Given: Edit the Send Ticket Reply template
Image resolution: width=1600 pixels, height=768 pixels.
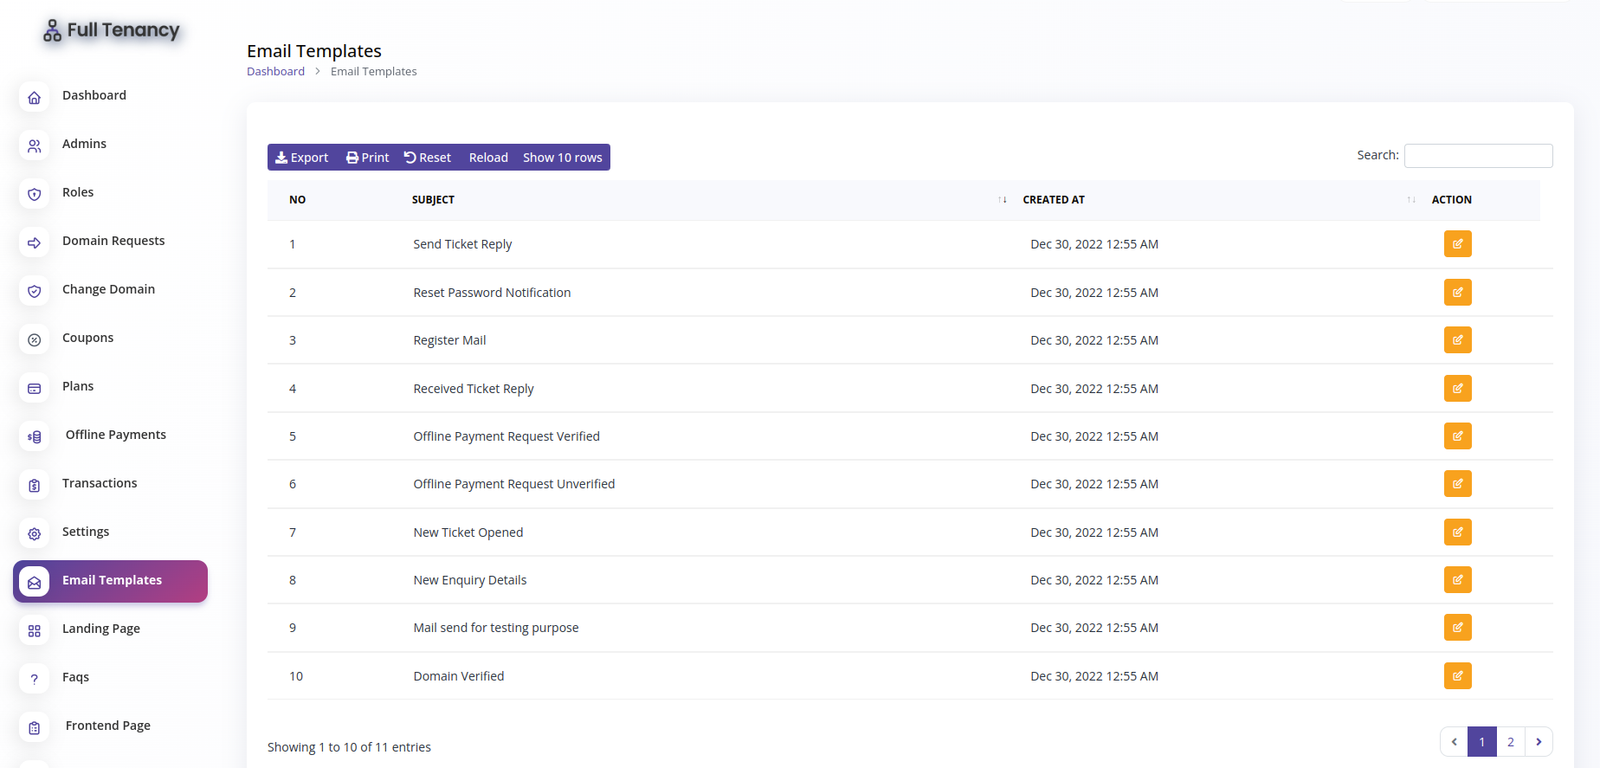Looking at the screenshot, I should 1457,244.
